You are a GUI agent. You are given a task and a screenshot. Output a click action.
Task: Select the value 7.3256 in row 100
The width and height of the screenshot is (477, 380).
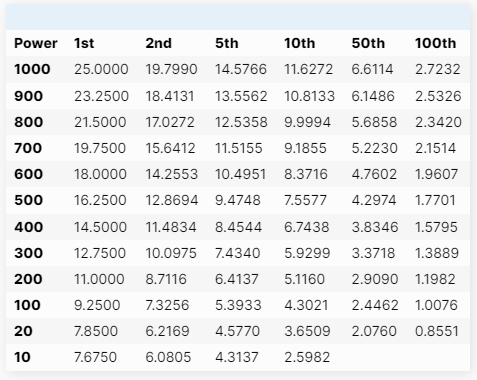[x=167, y=305]
